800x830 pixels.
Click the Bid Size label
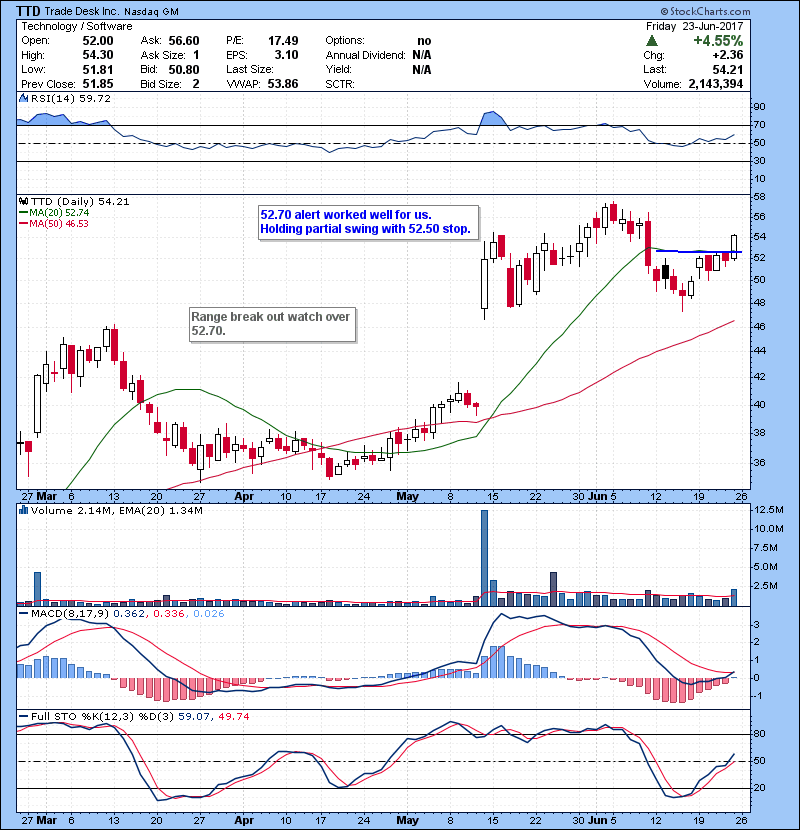[161, 84]
